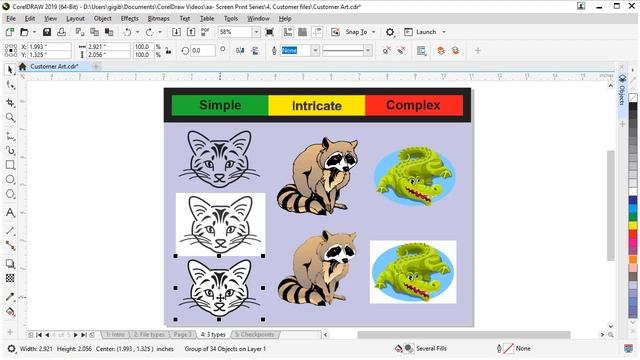Screen dimensions: 640x360
Task: Select the Zoom tool in toolbox
Action: pyautogui.click(x=10, y=118)
